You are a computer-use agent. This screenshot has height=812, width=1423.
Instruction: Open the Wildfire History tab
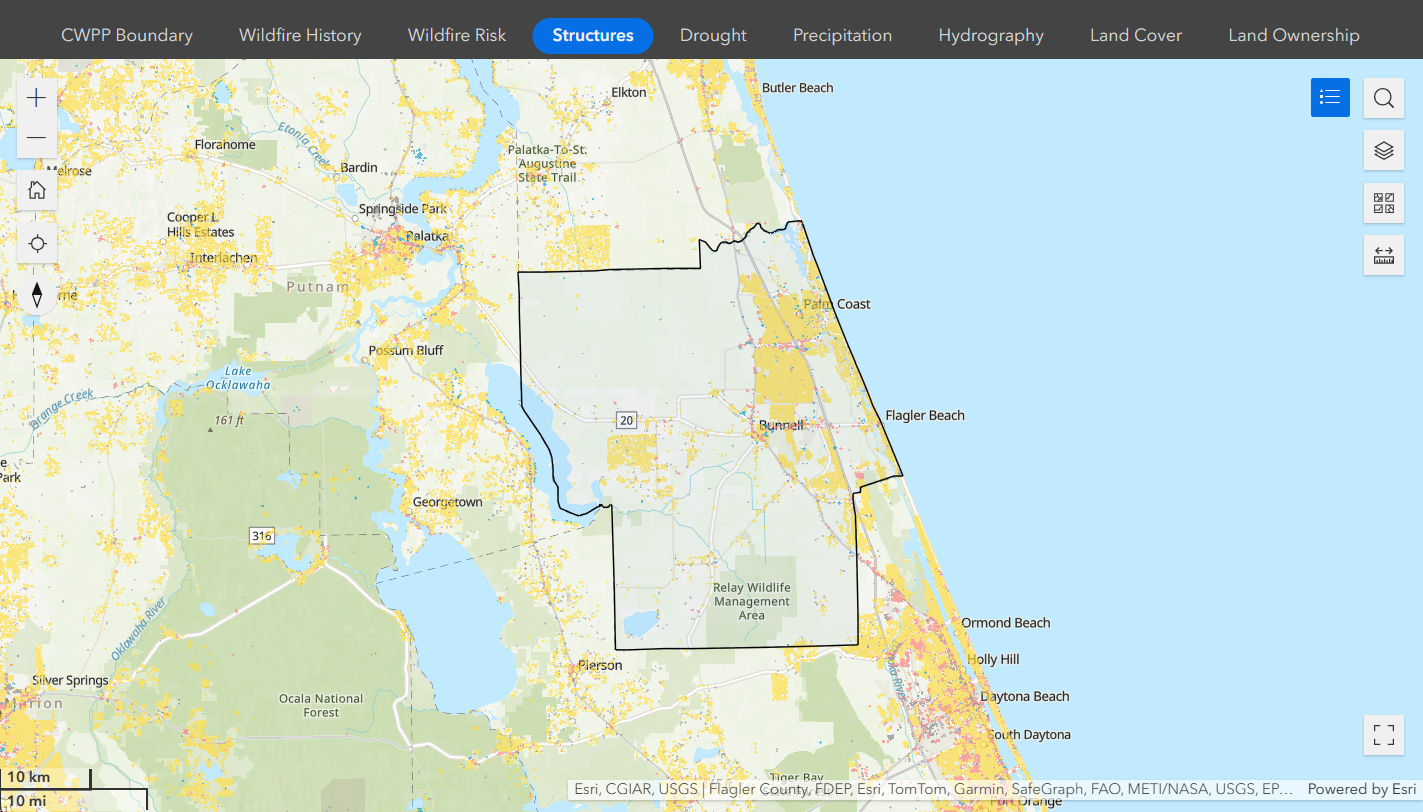[300, 35]
